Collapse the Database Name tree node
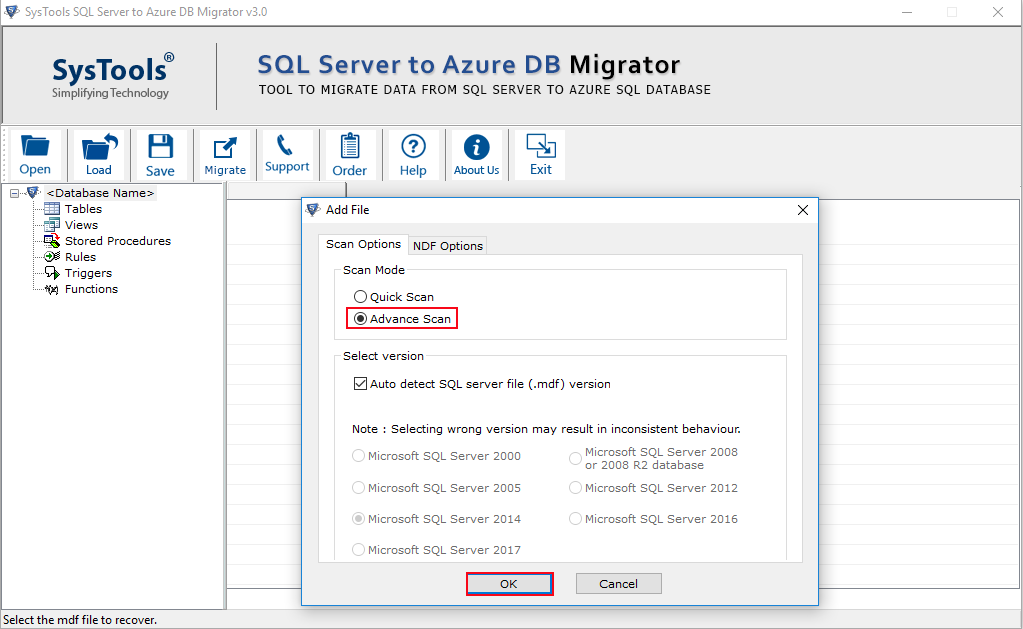This screenshot has height=629, width=1023. 15,193
